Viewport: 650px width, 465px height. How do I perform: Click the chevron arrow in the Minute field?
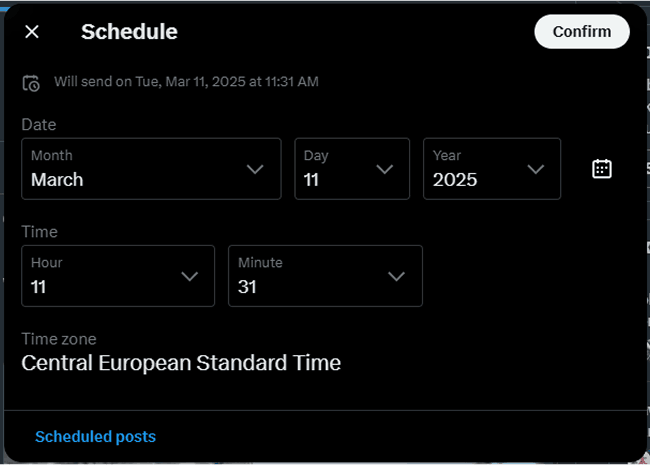coord(396,276)
